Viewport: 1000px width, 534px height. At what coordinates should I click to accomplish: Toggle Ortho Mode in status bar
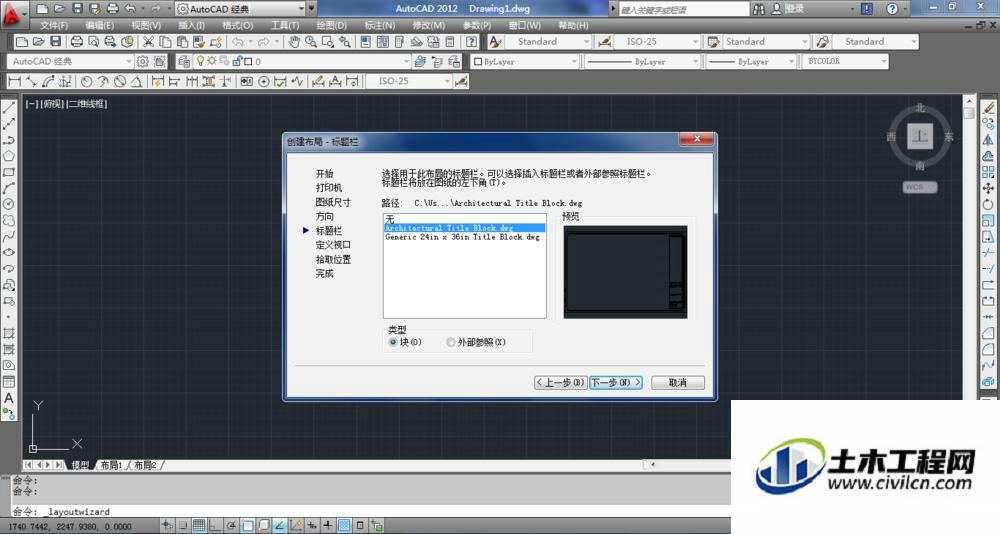click(x=215, y=526)
